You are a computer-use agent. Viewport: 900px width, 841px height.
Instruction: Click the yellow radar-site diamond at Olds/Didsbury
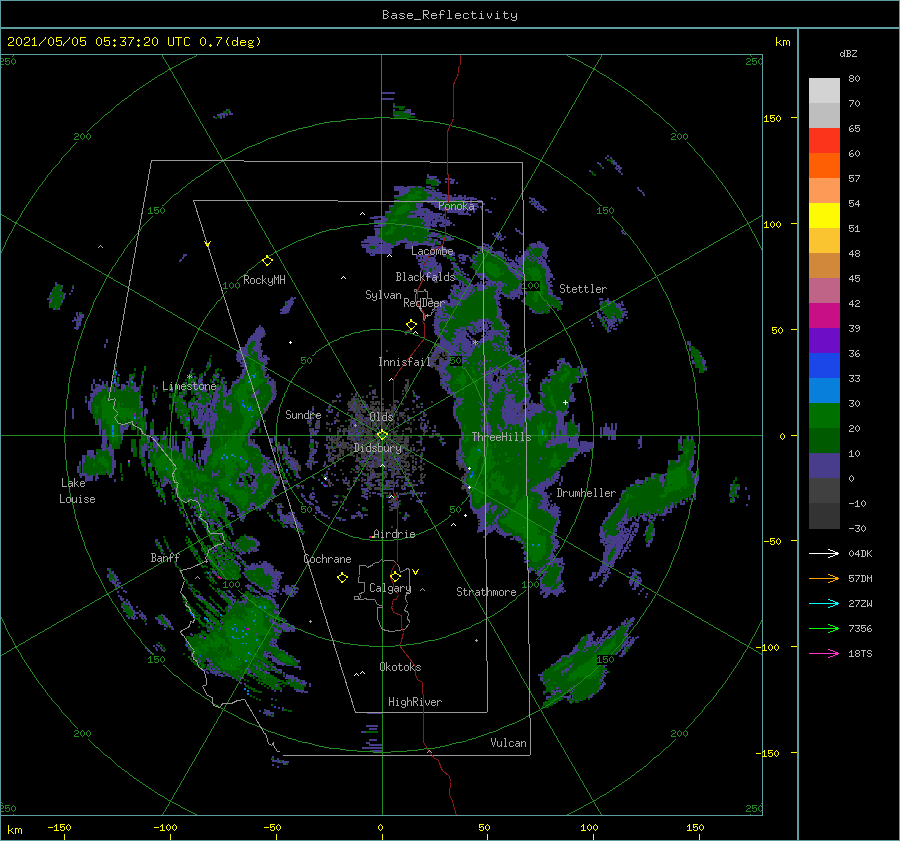(382, 435)
